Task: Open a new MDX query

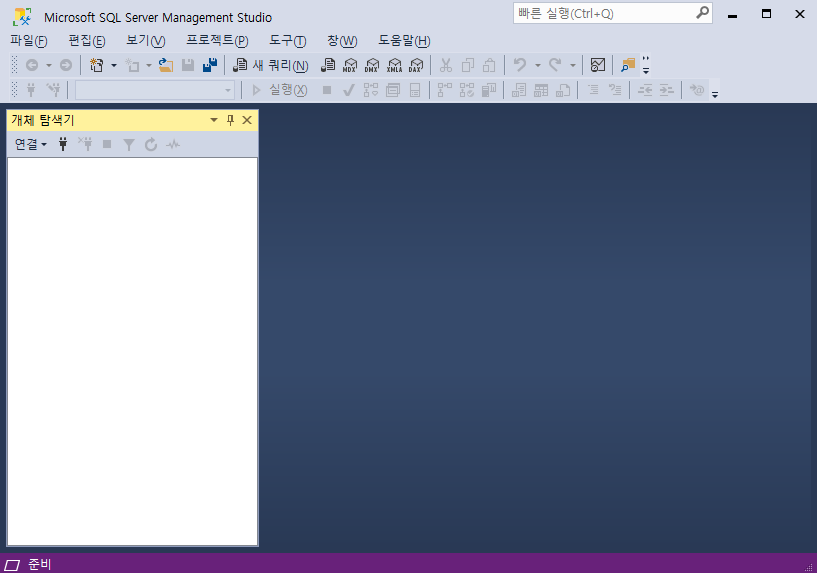Action: 350,65
